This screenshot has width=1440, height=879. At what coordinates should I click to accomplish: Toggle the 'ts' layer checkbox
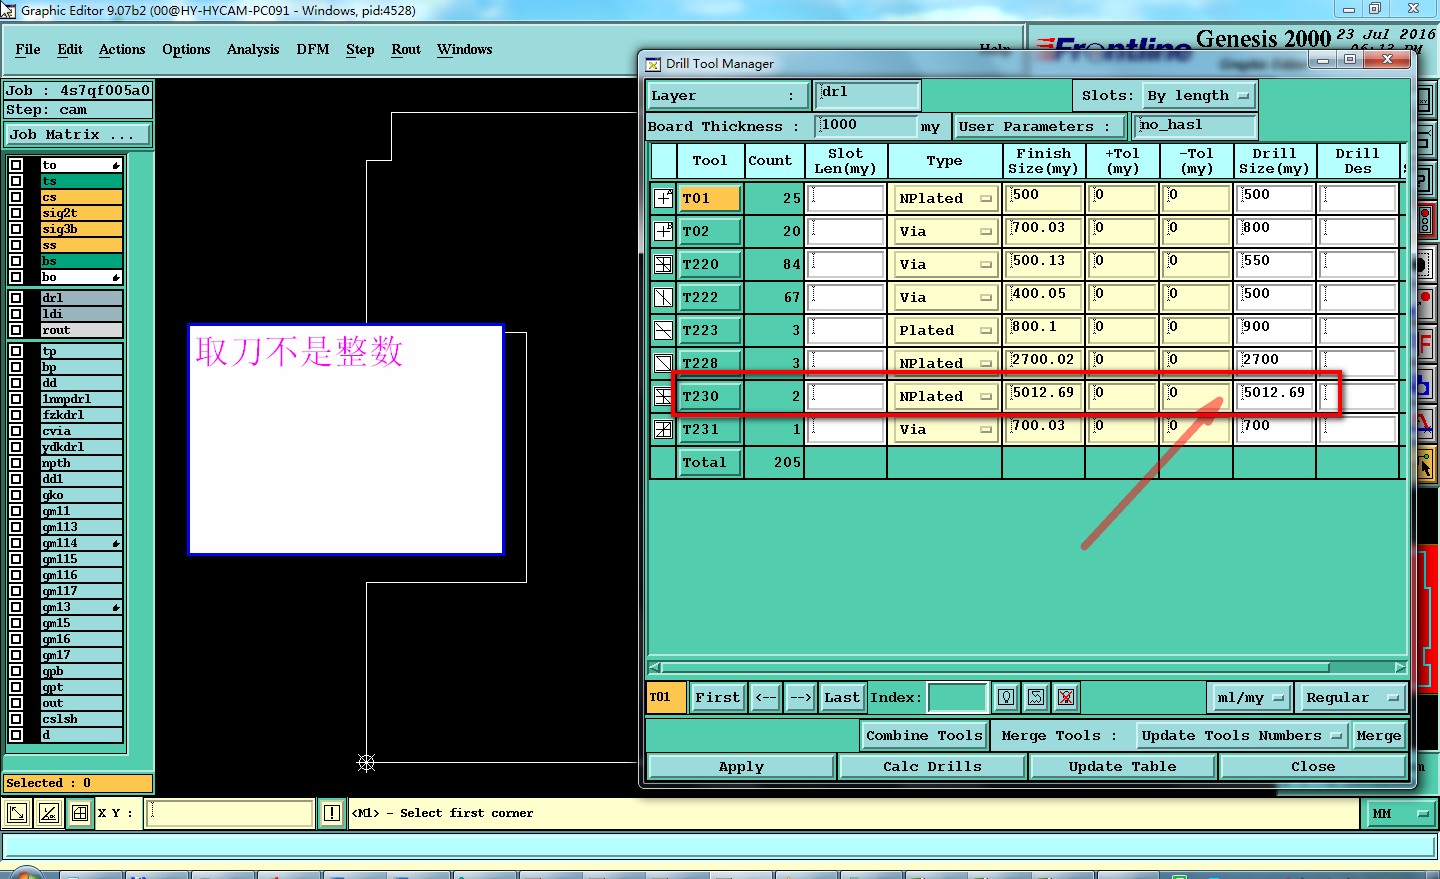pos(16,181)
